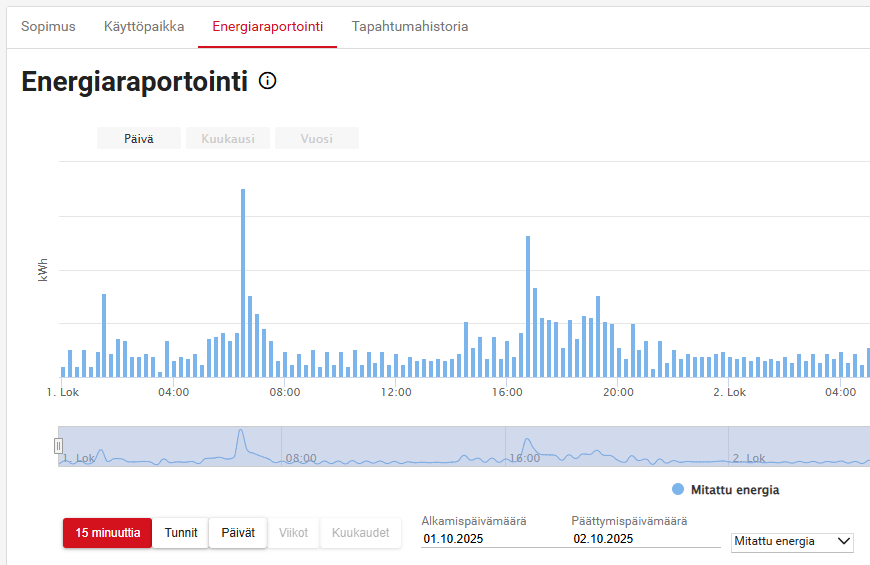Image resolution: width=870 pixels, height=565 pixels.
Task: Click the navigator peak near 16:00
Action: point(527,443)
